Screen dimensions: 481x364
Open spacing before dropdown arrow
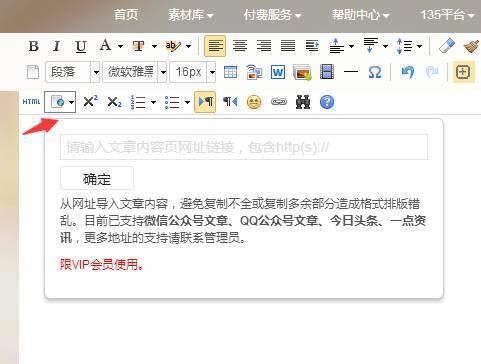point(351,46)
